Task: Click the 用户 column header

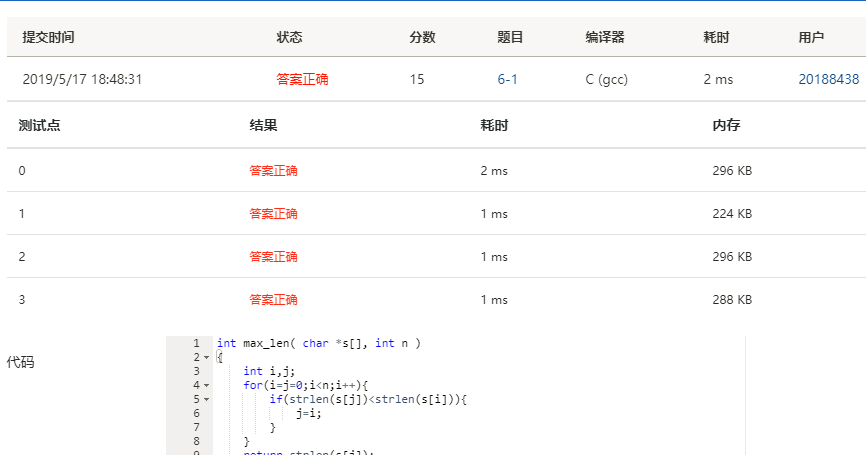Action: tap(811, 38)
